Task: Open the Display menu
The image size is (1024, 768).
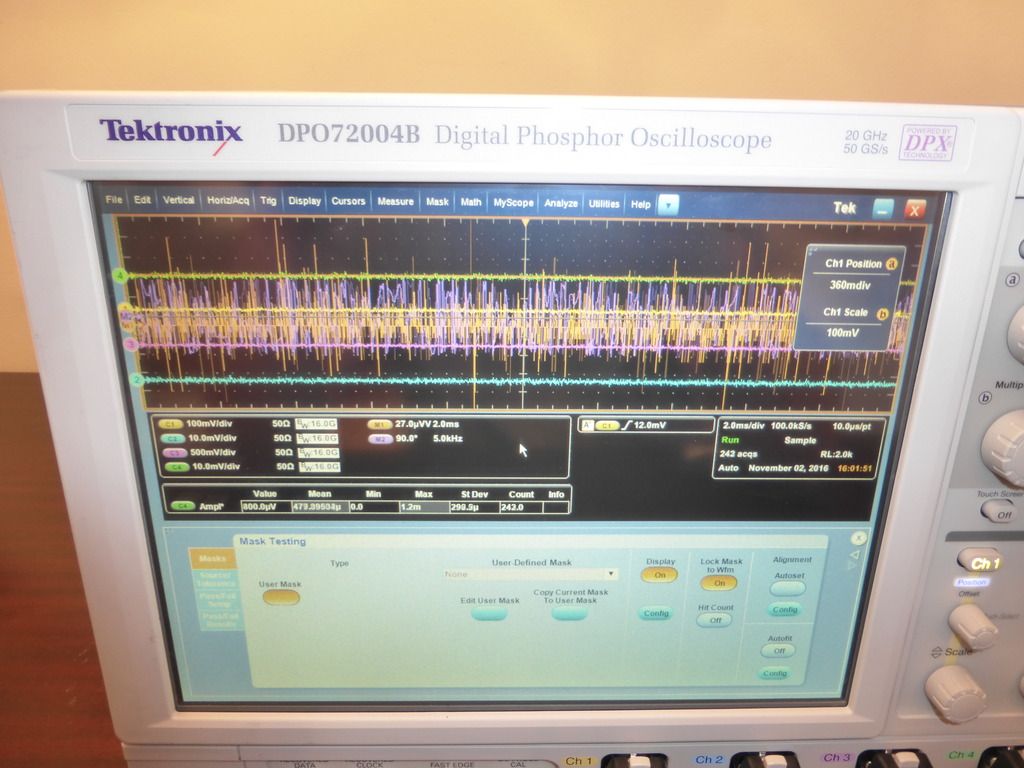Action: click(x=305, y=201)
